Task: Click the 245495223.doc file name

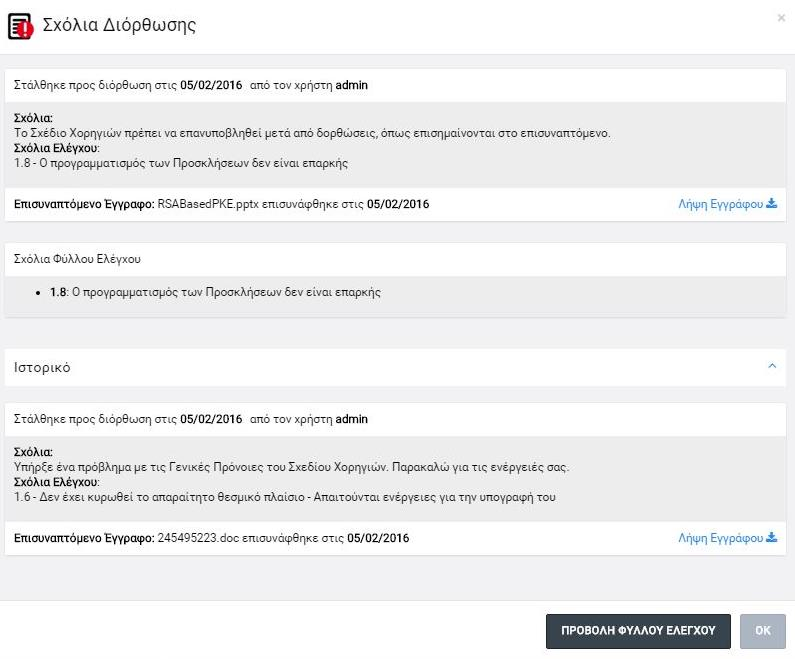Action: click(198, 538)
